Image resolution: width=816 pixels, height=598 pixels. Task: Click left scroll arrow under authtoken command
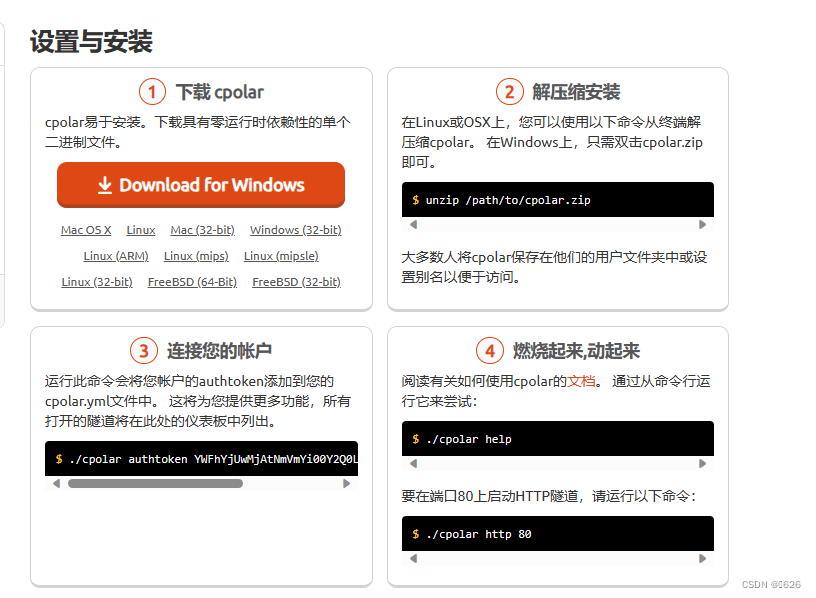click(x=57, y=484)
